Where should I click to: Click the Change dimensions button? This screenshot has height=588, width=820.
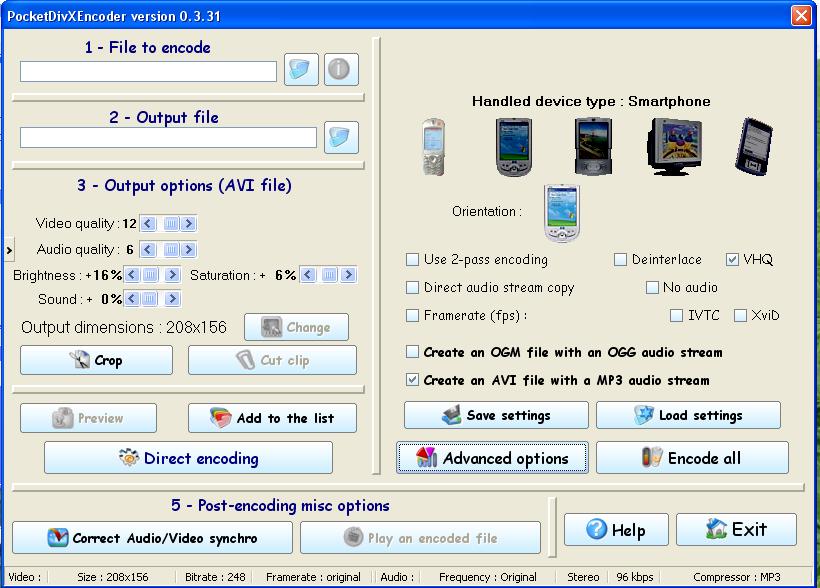[296, 327]
